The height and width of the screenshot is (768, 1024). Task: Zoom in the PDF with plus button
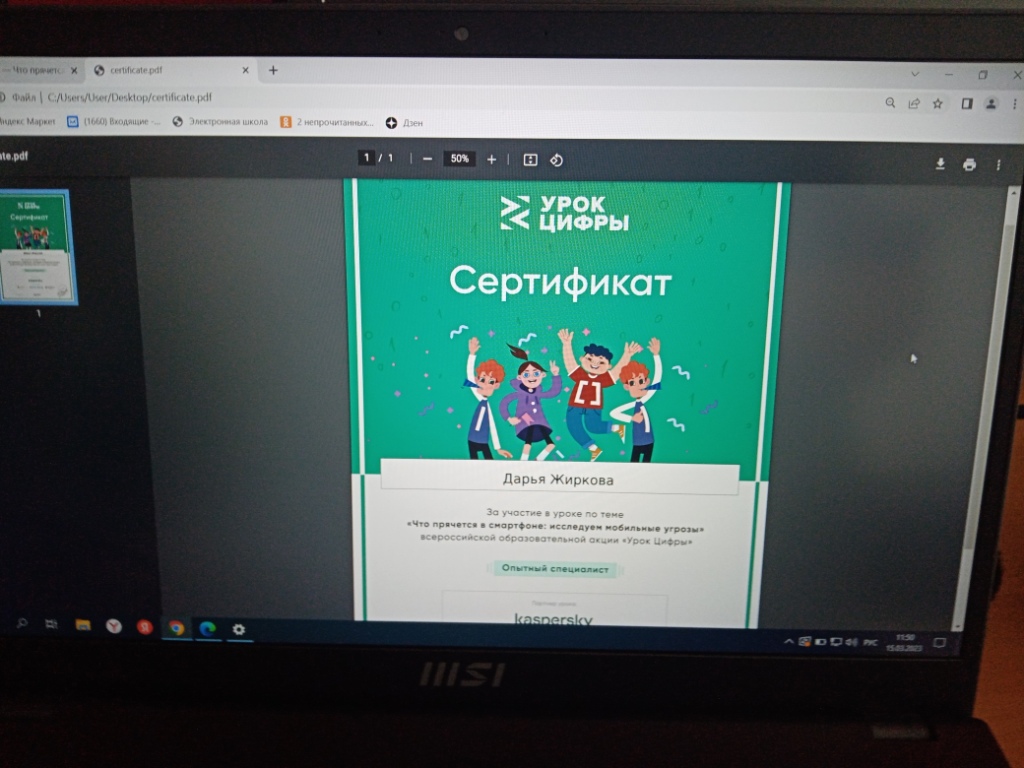tap(492, 159)
